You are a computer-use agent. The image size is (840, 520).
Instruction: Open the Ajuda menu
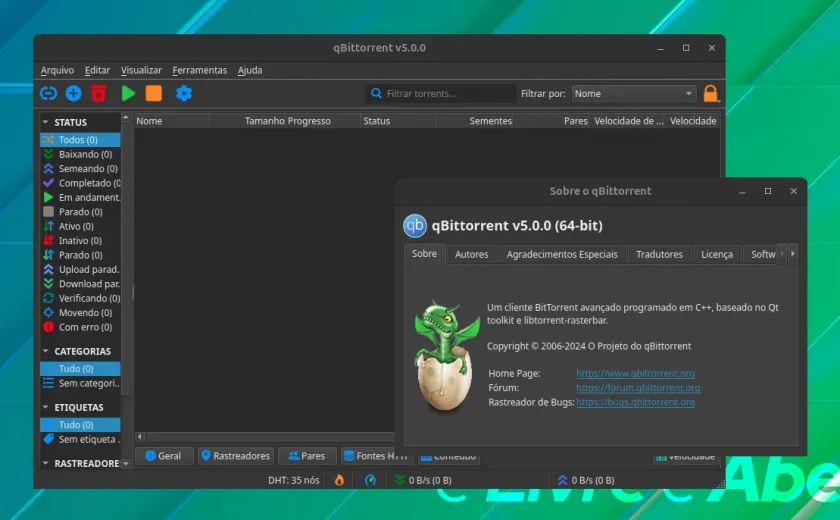point(250,70)
